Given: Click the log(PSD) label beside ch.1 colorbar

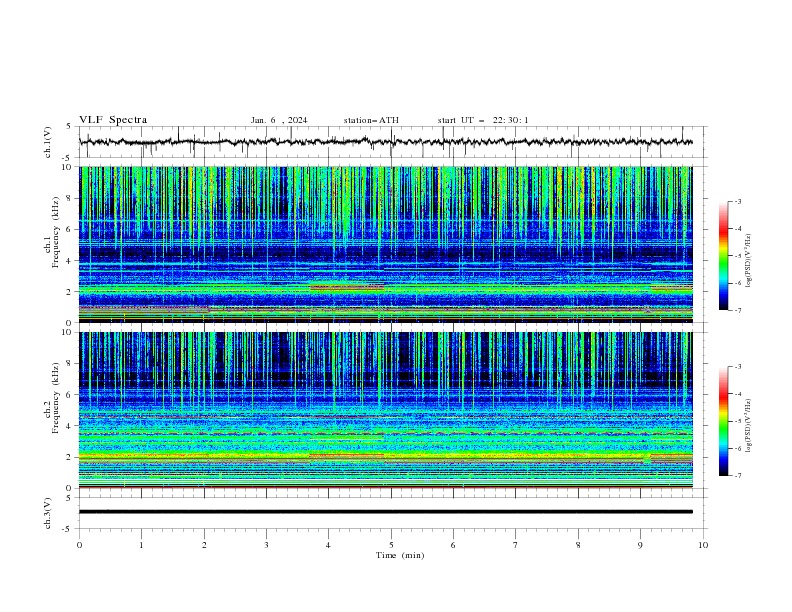Looking at the screenshot, I should coord(749,261).
